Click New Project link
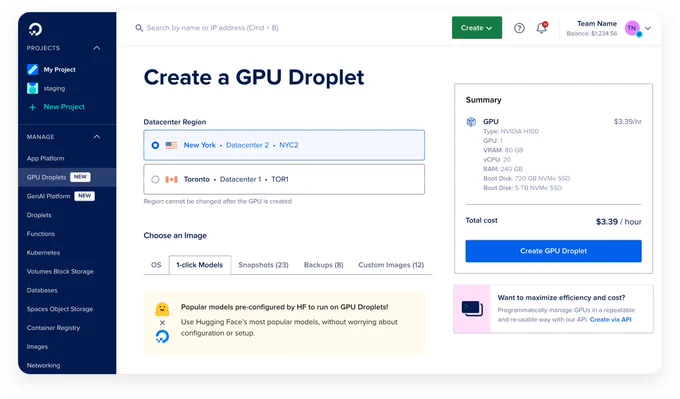680x399 pixels. (x=64, y=107)
